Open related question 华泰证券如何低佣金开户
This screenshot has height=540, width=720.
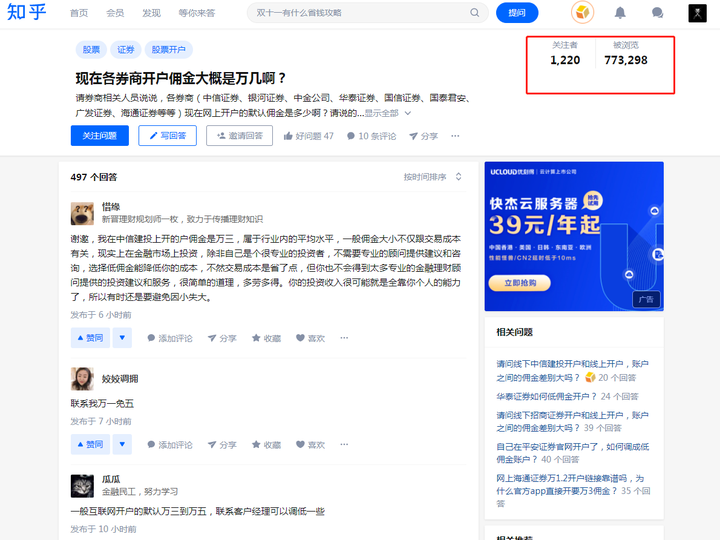pos(546,396)
